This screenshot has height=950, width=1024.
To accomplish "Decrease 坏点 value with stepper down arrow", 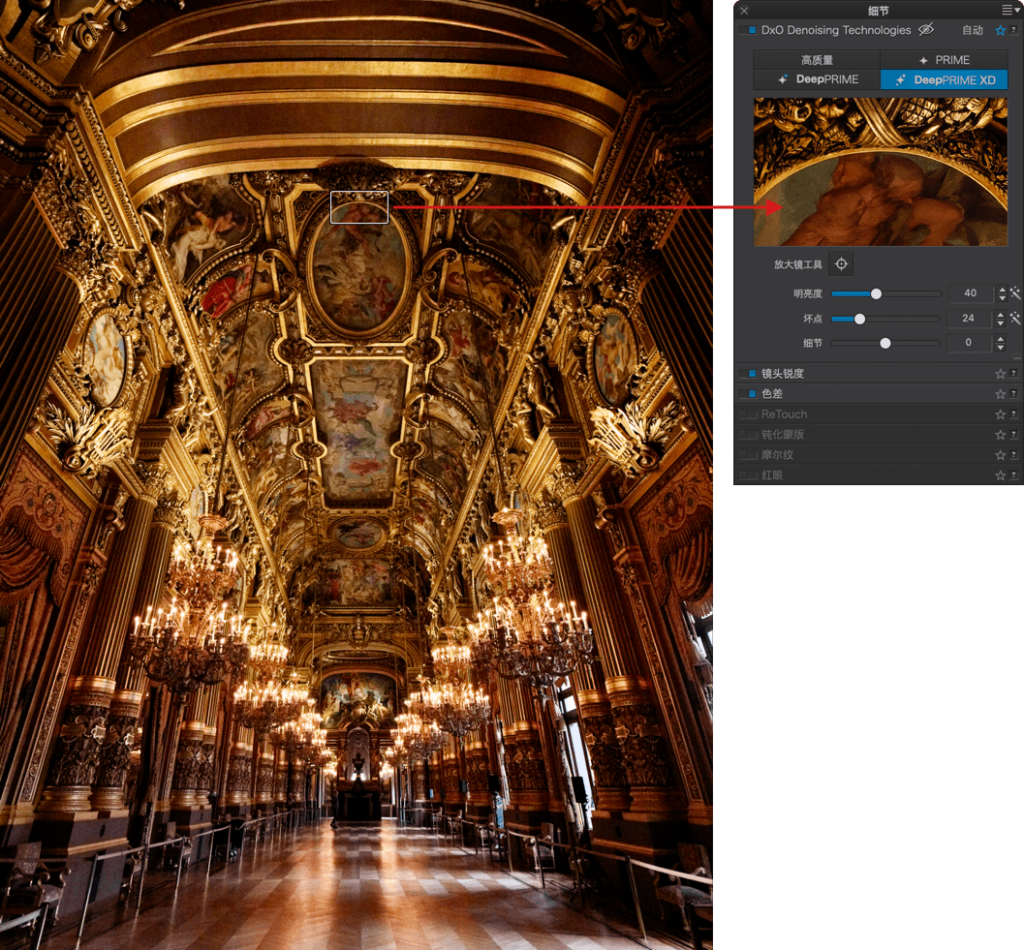I will pyautogui.click(x=1000, y=323).
